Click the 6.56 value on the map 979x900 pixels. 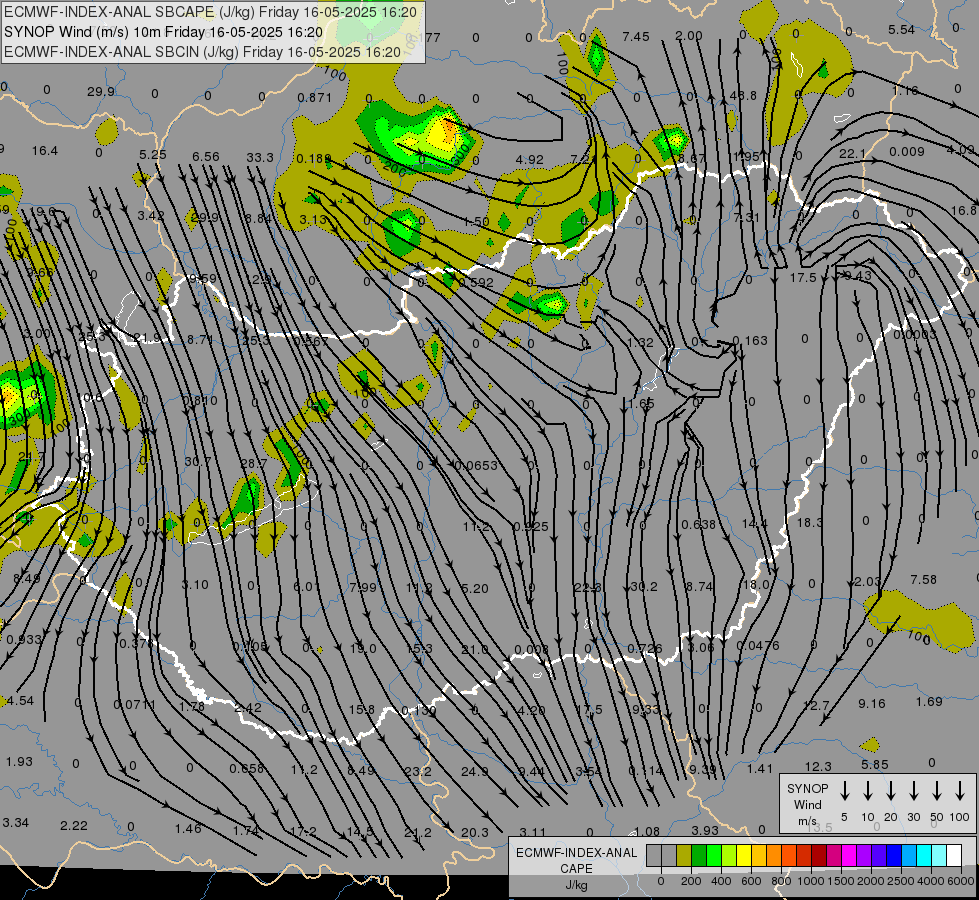(x=205, y=156)
